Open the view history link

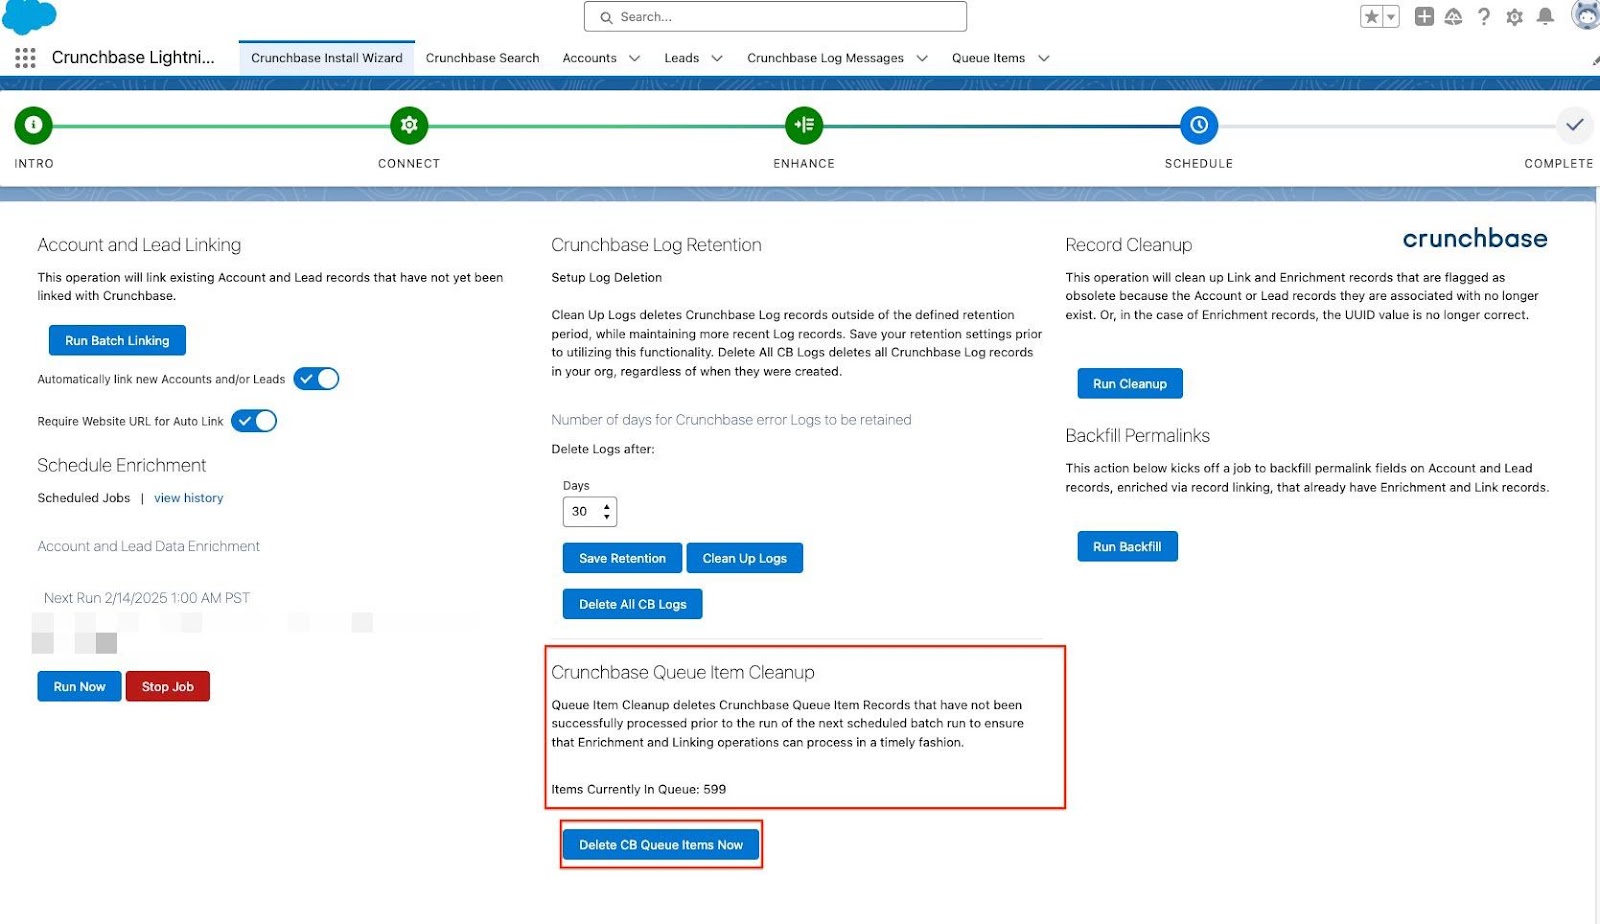pyautogui.click(x=188, y=498)
